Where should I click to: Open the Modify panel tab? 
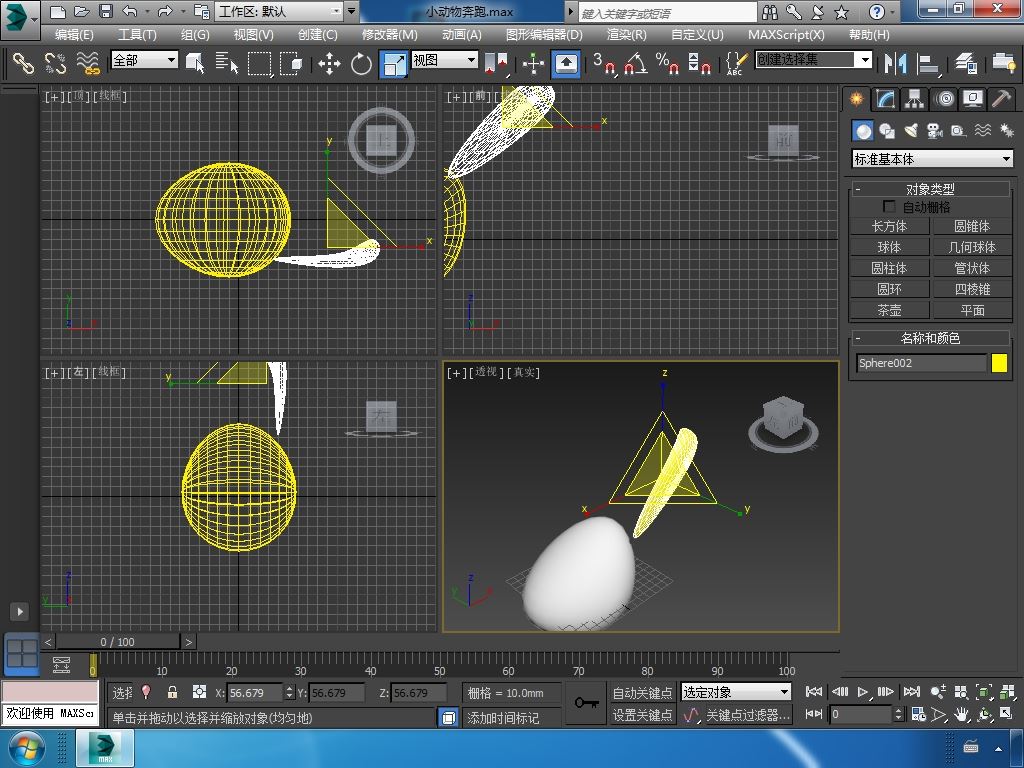(x=885, y=99)
